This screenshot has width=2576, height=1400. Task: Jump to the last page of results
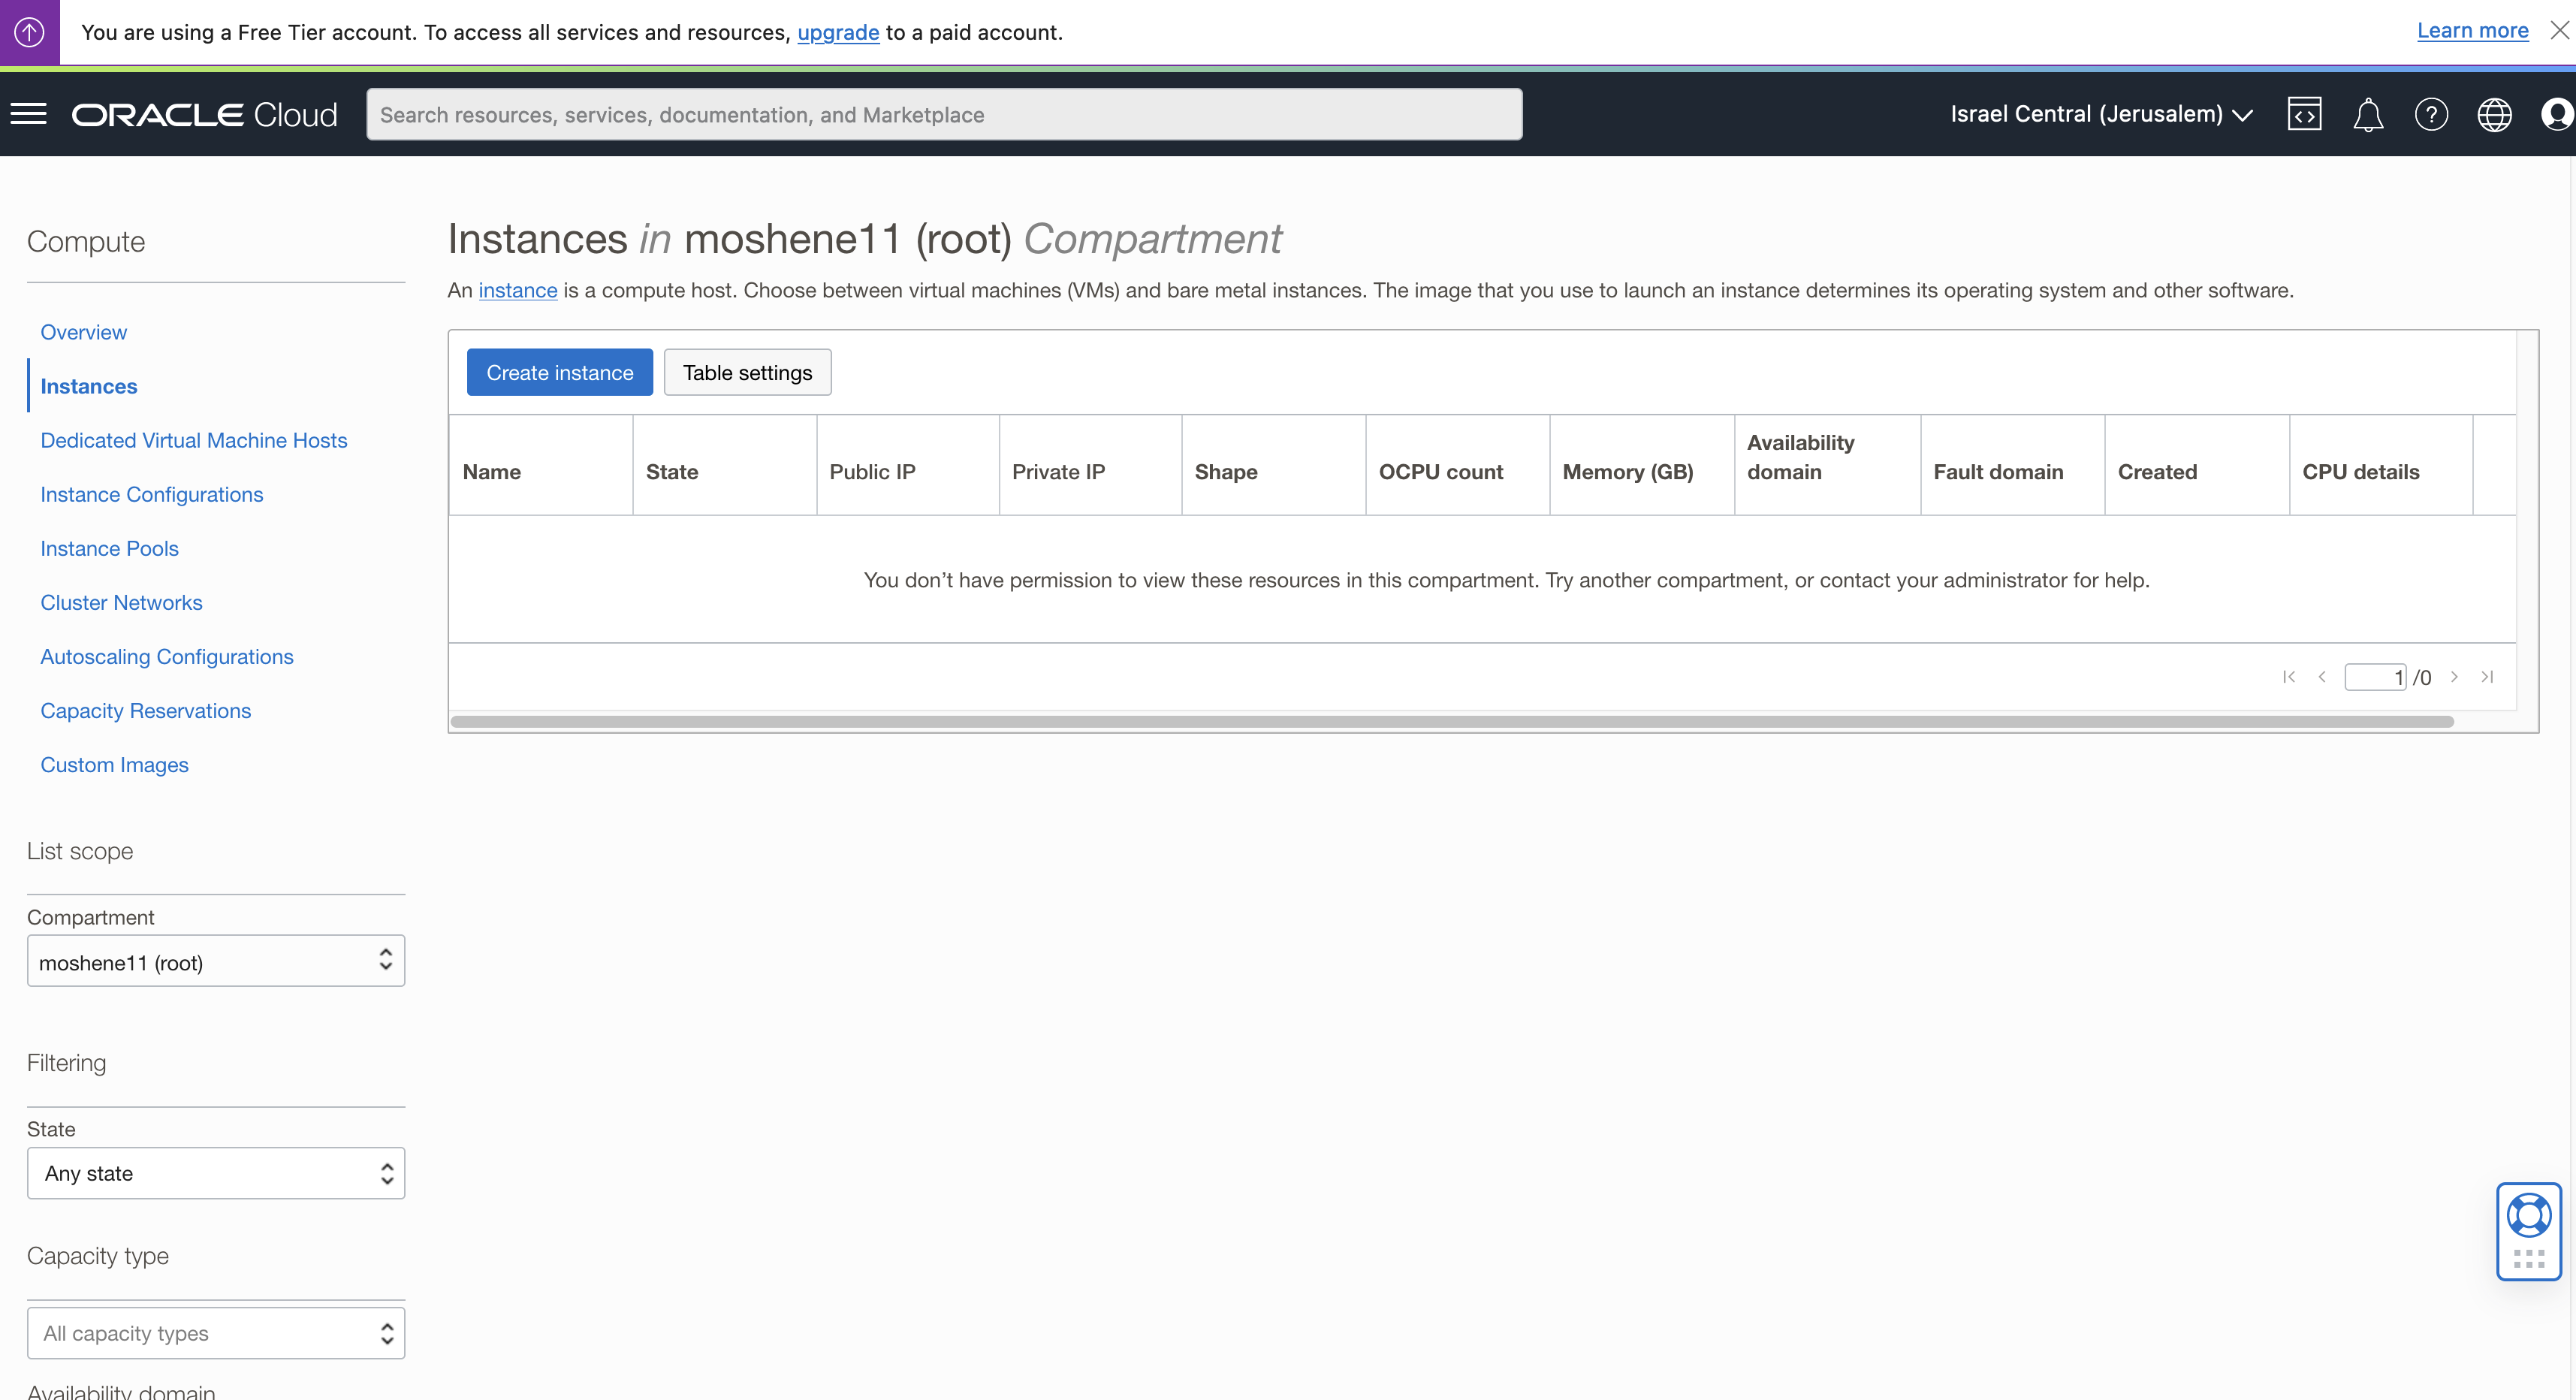tap(2488, 676)
